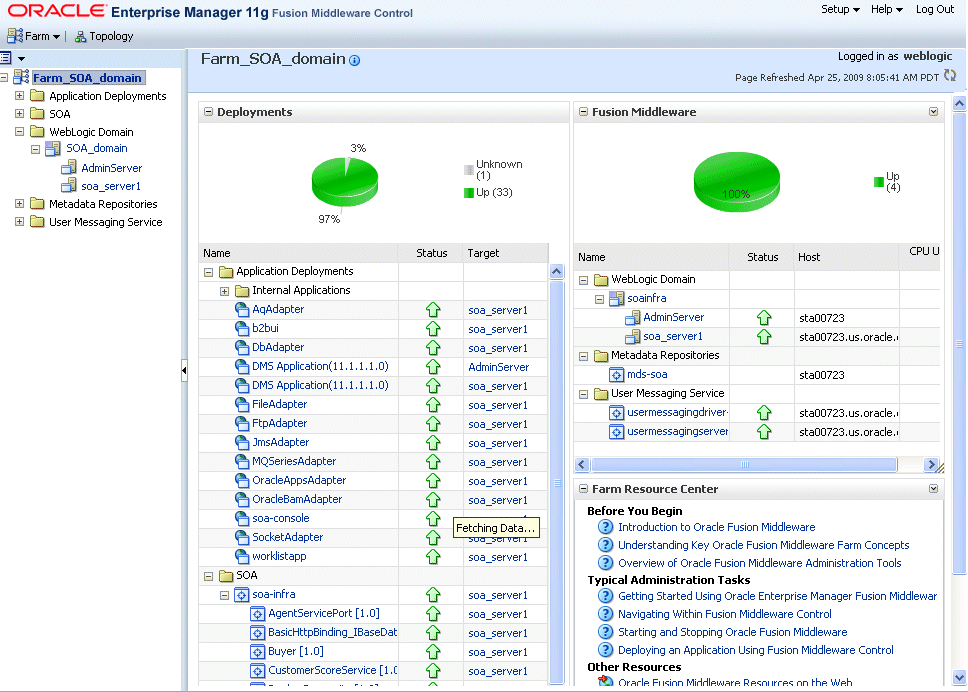Click the Farm_SOA_domain farm icon in tree
Screen dimensions: 968x692
coord(22,77)
